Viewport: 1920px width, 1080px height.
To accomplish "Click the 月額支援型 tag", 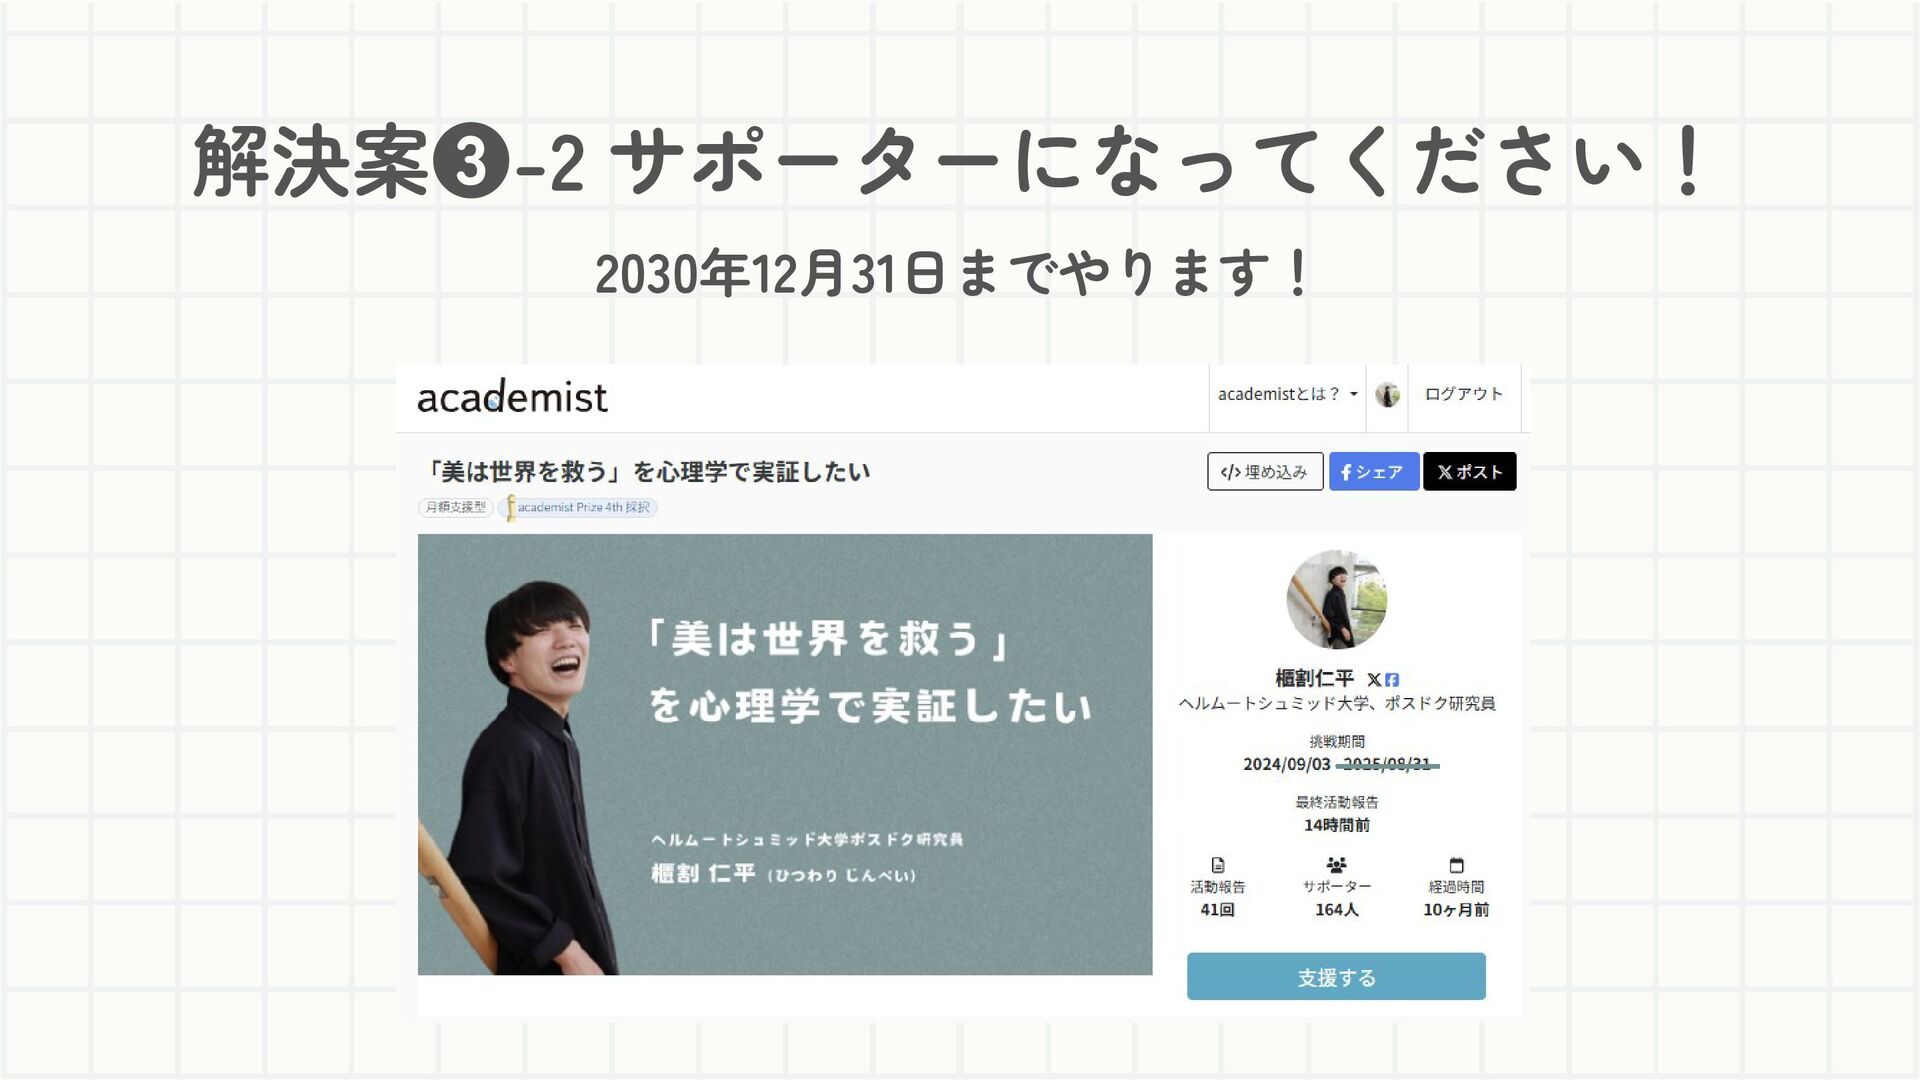I will point(455,507).
